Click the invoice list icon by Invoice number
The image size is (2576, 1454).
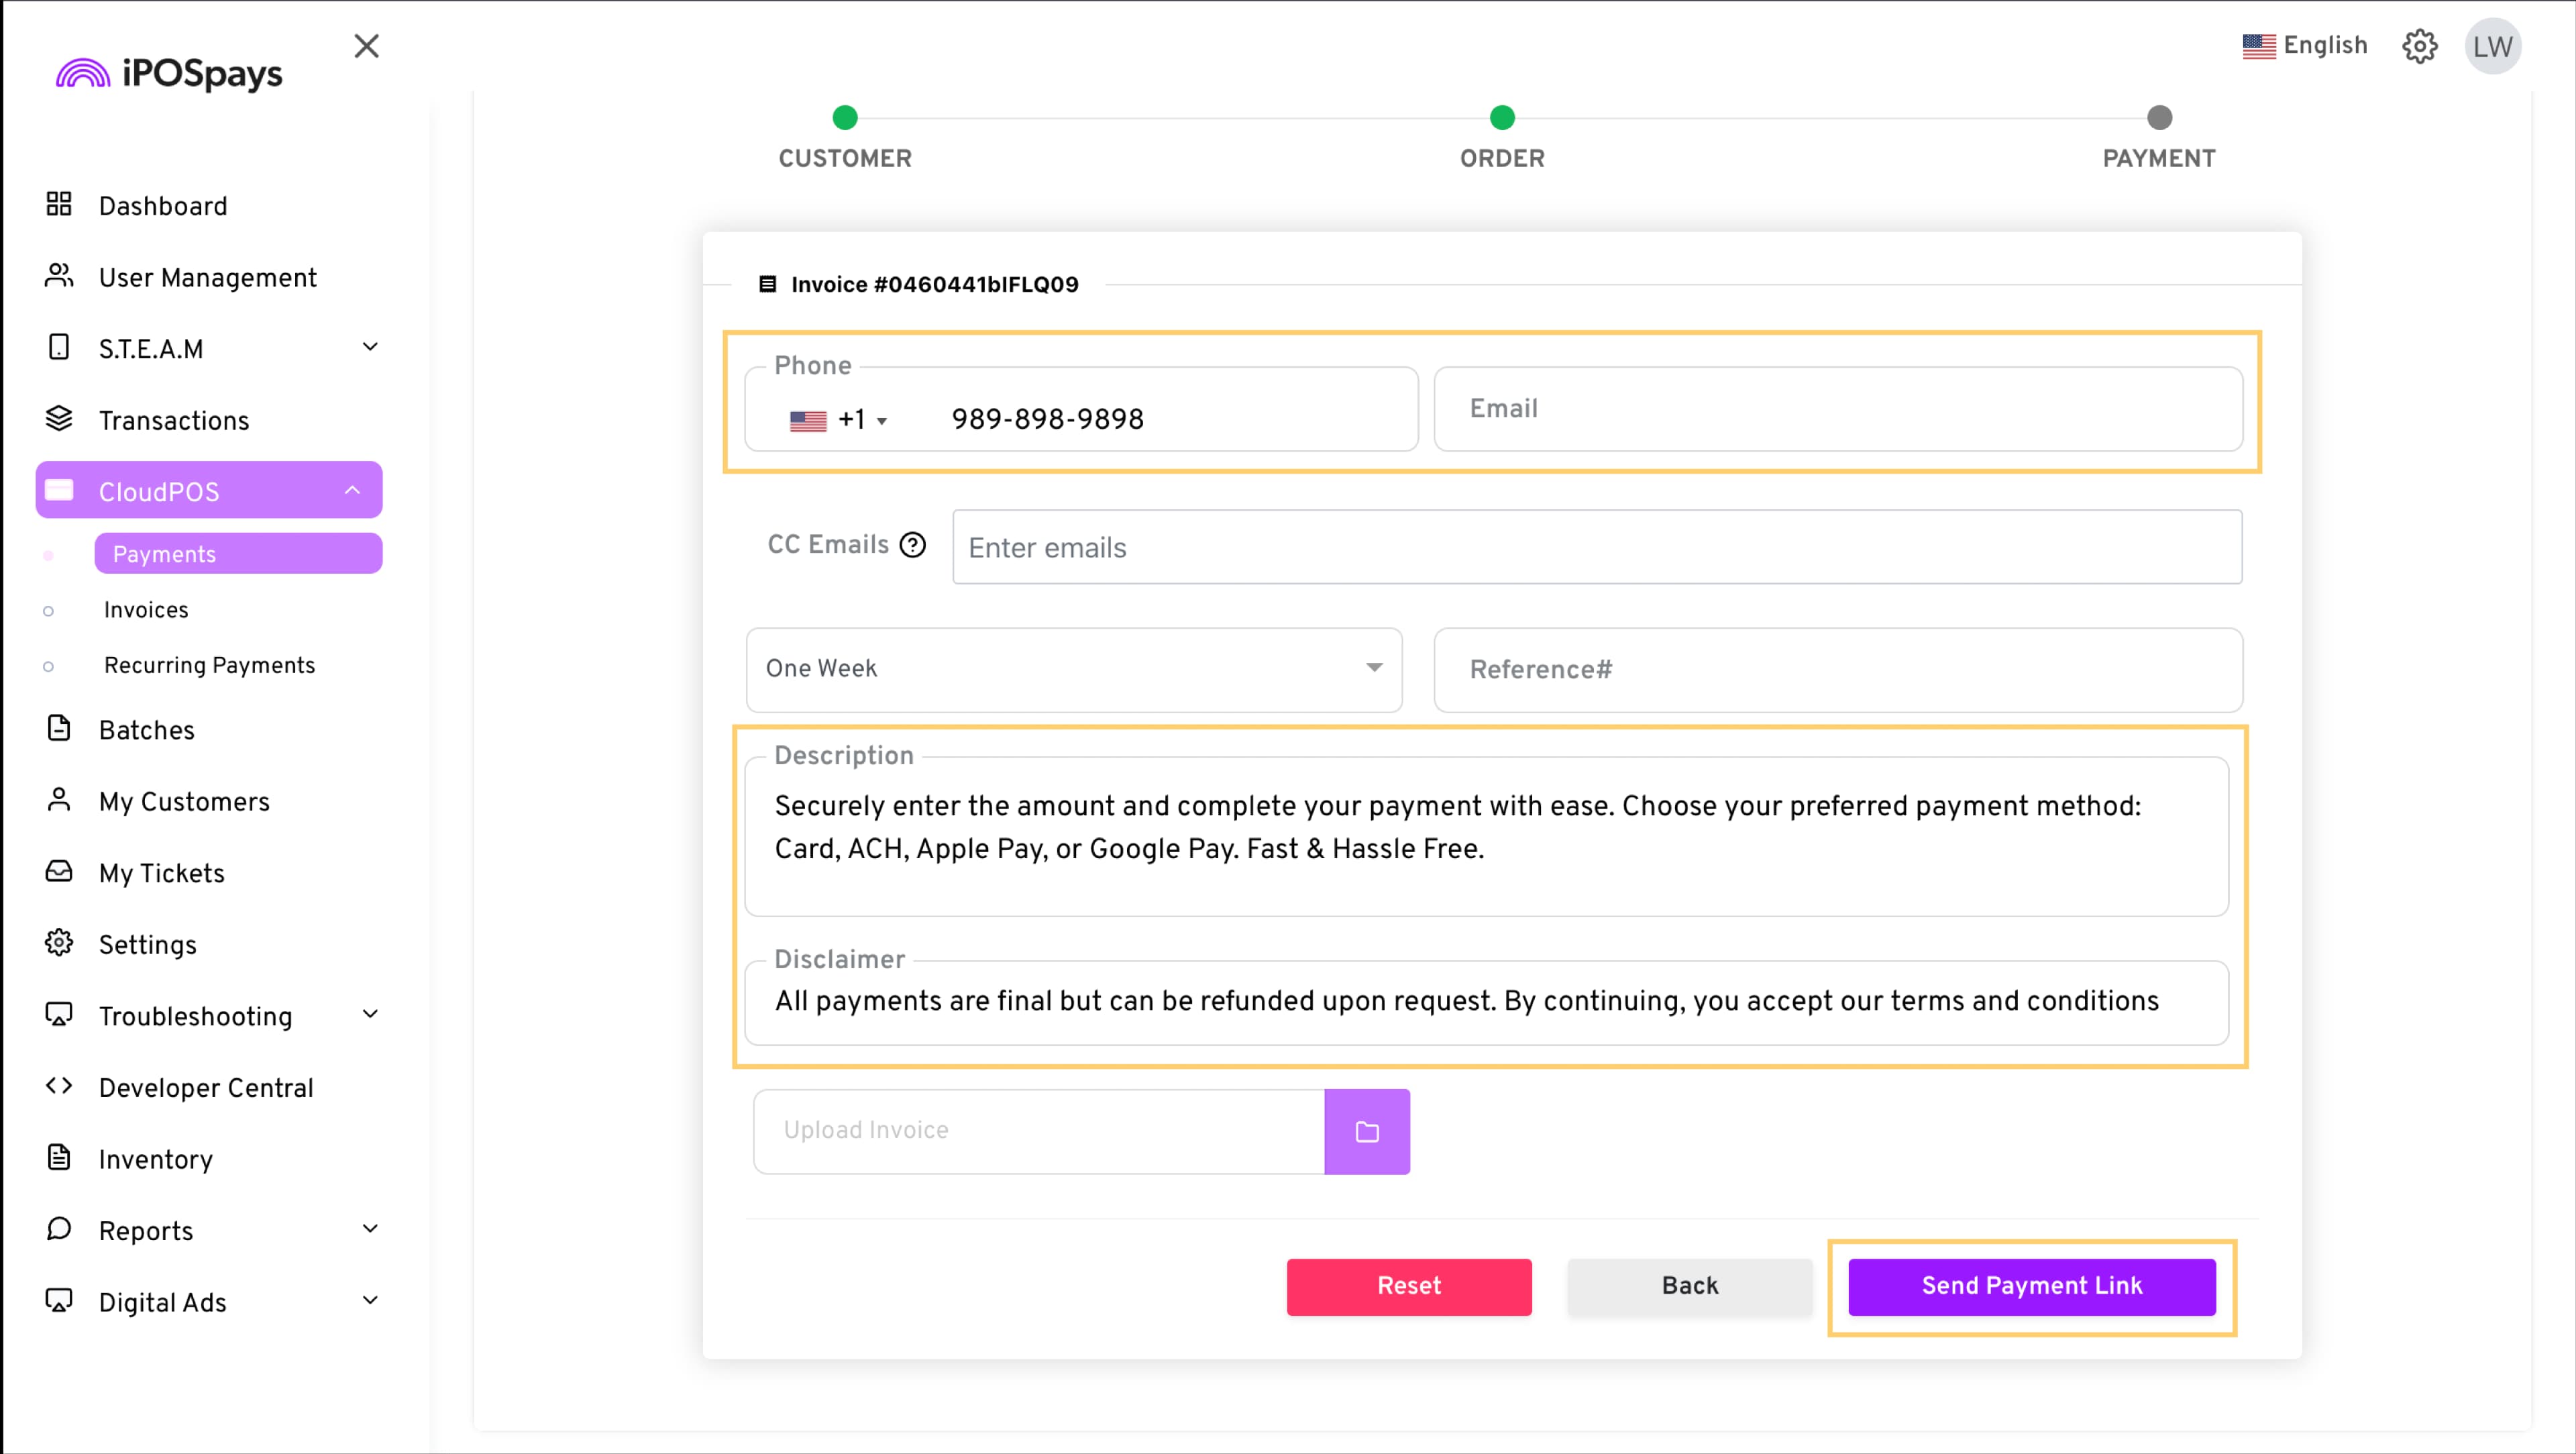click(x=767, y=284)
